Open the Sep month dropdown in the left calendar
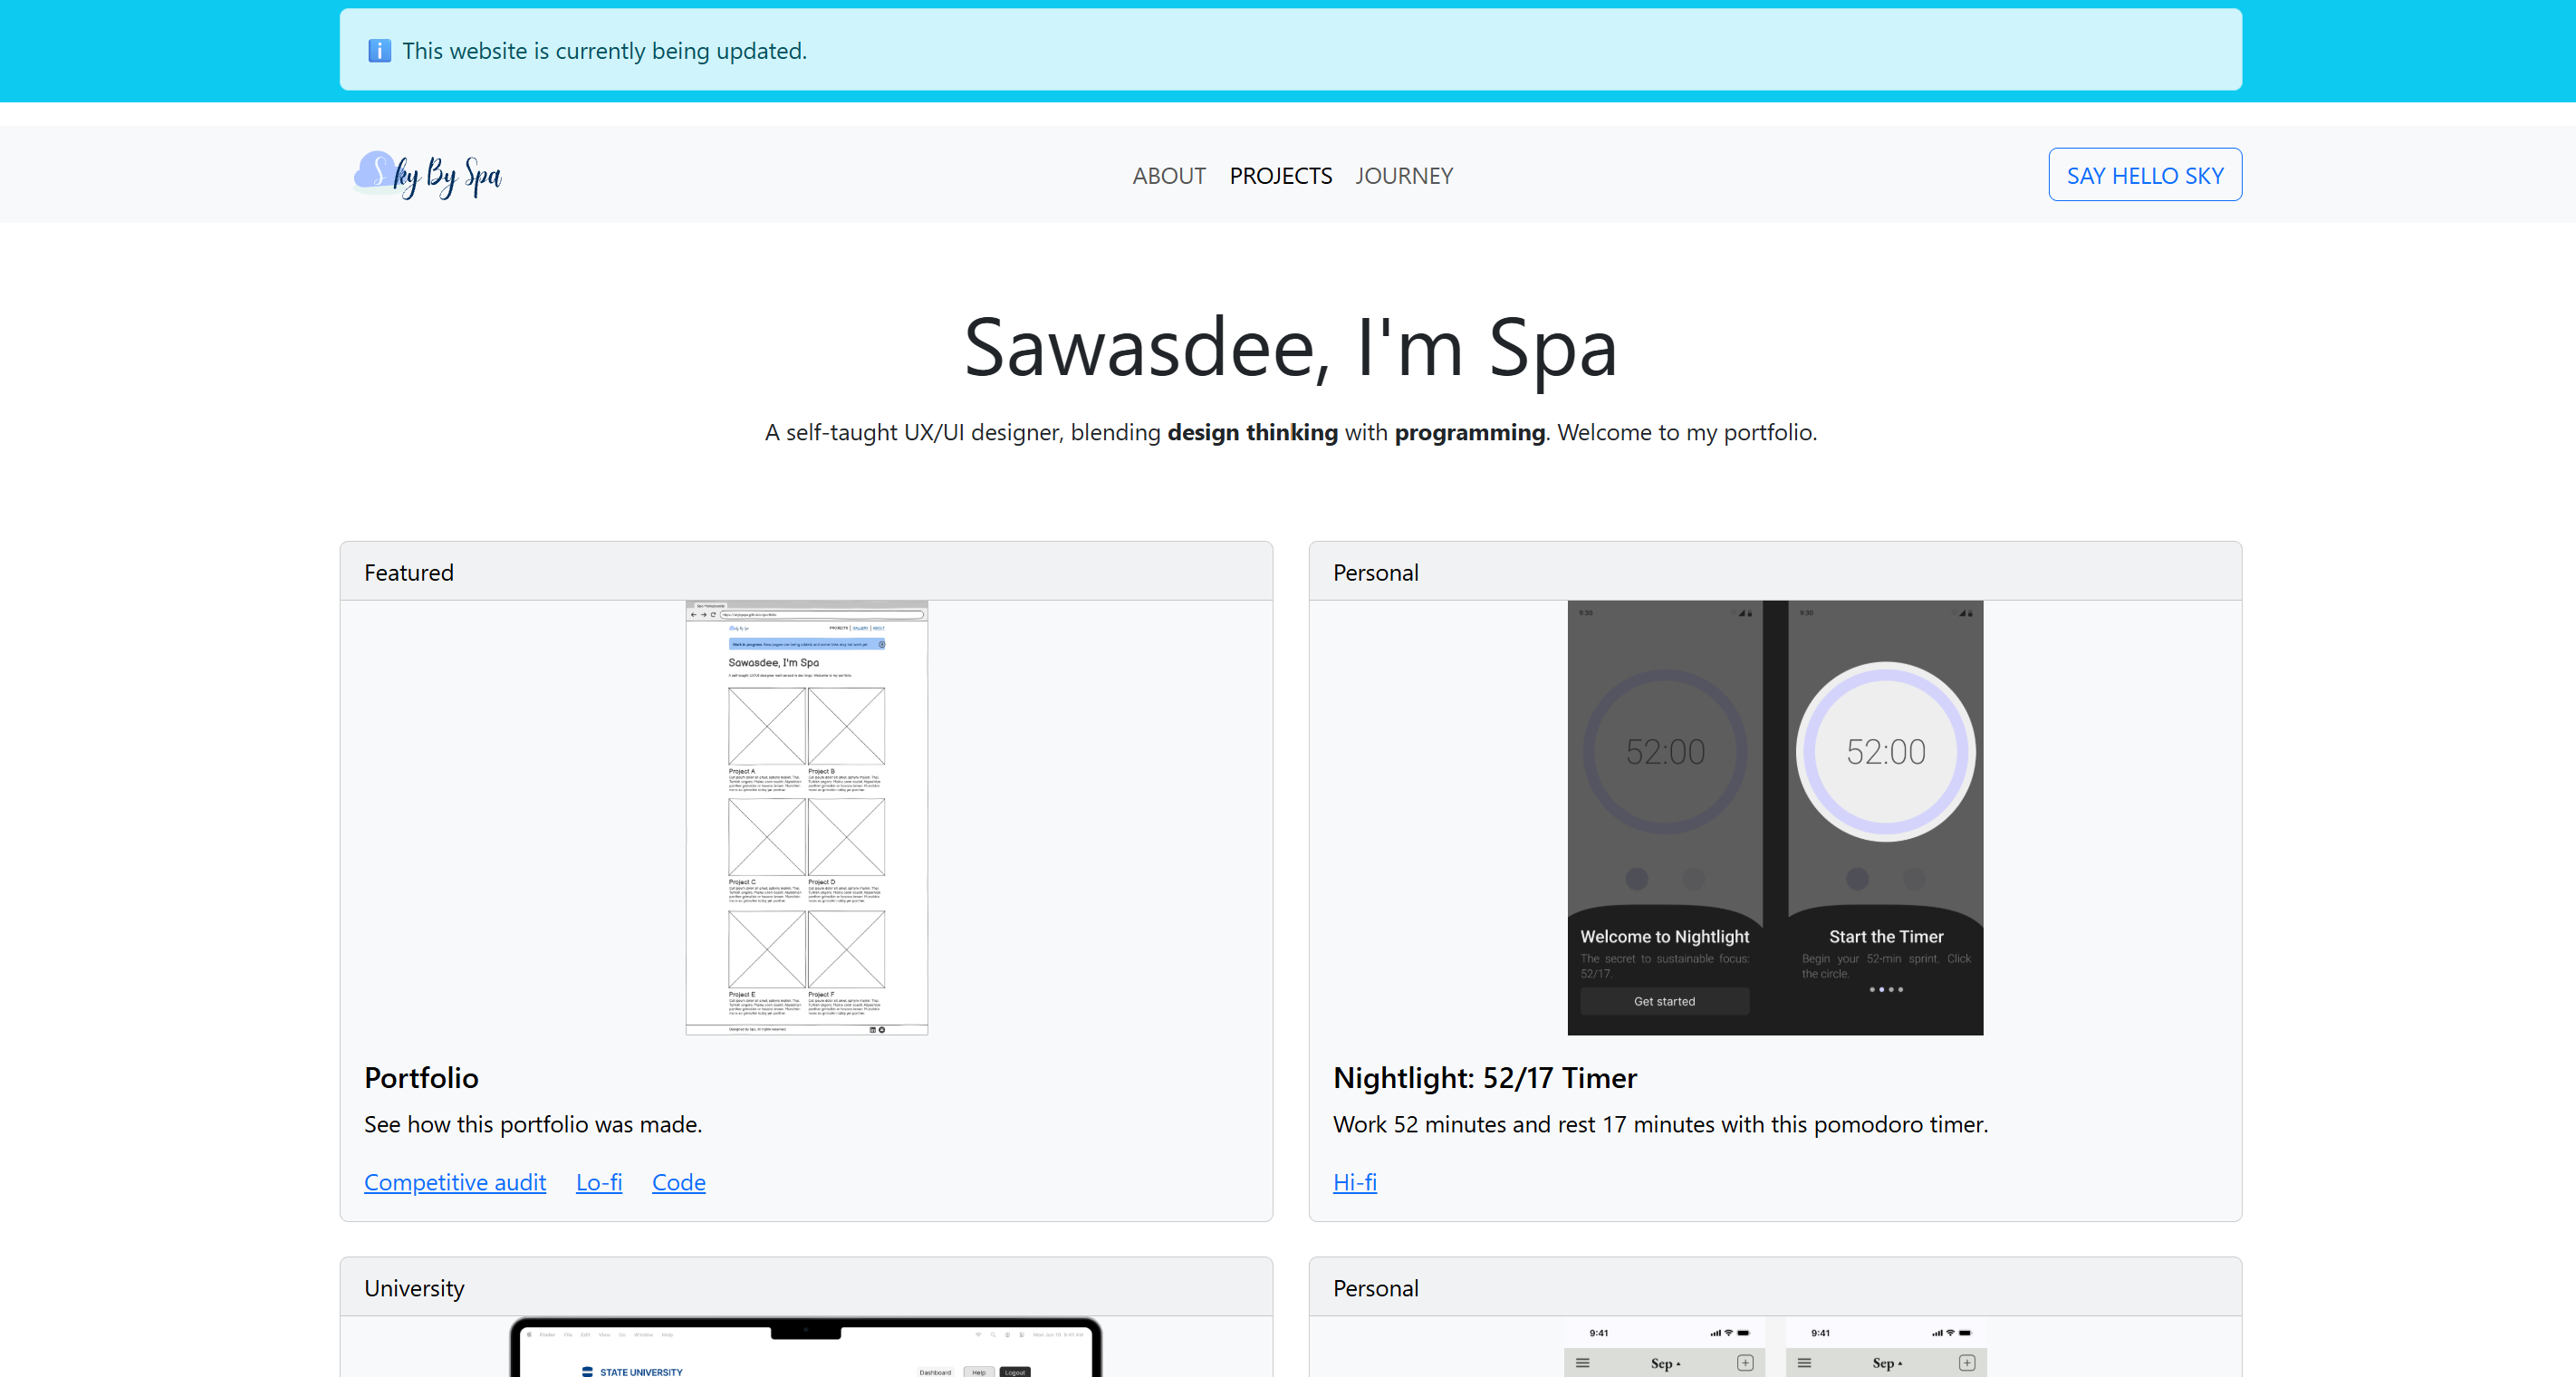 1665,1364
